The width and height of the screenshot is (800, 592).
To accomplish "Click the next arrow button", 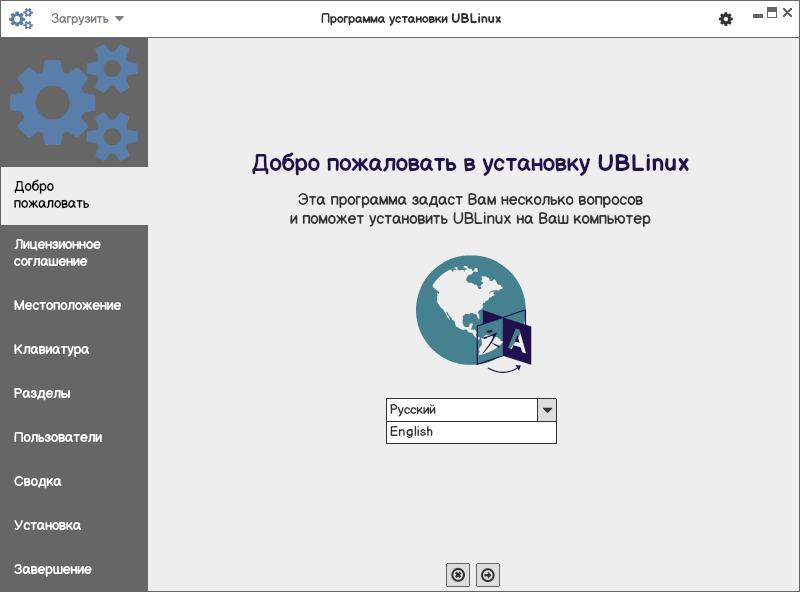I will pyautogui.click(x=488, y=575).
